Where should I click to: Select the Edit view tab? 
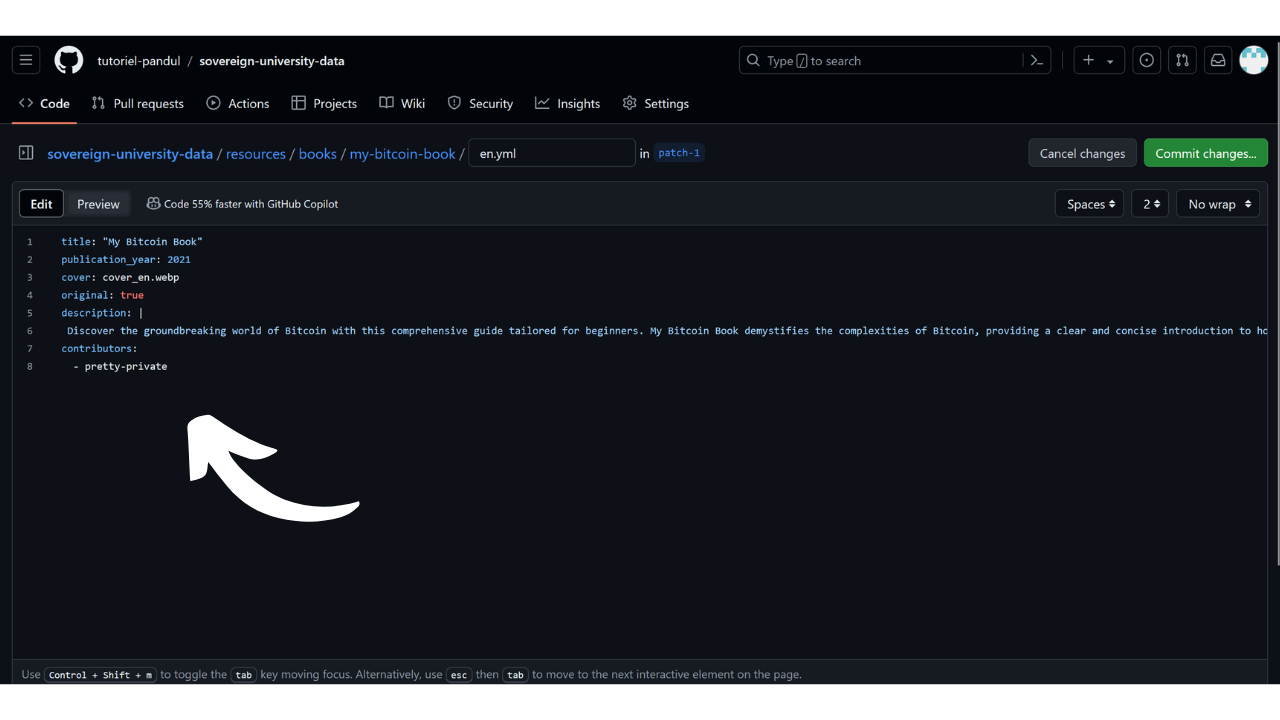click(x=41, y=204)
